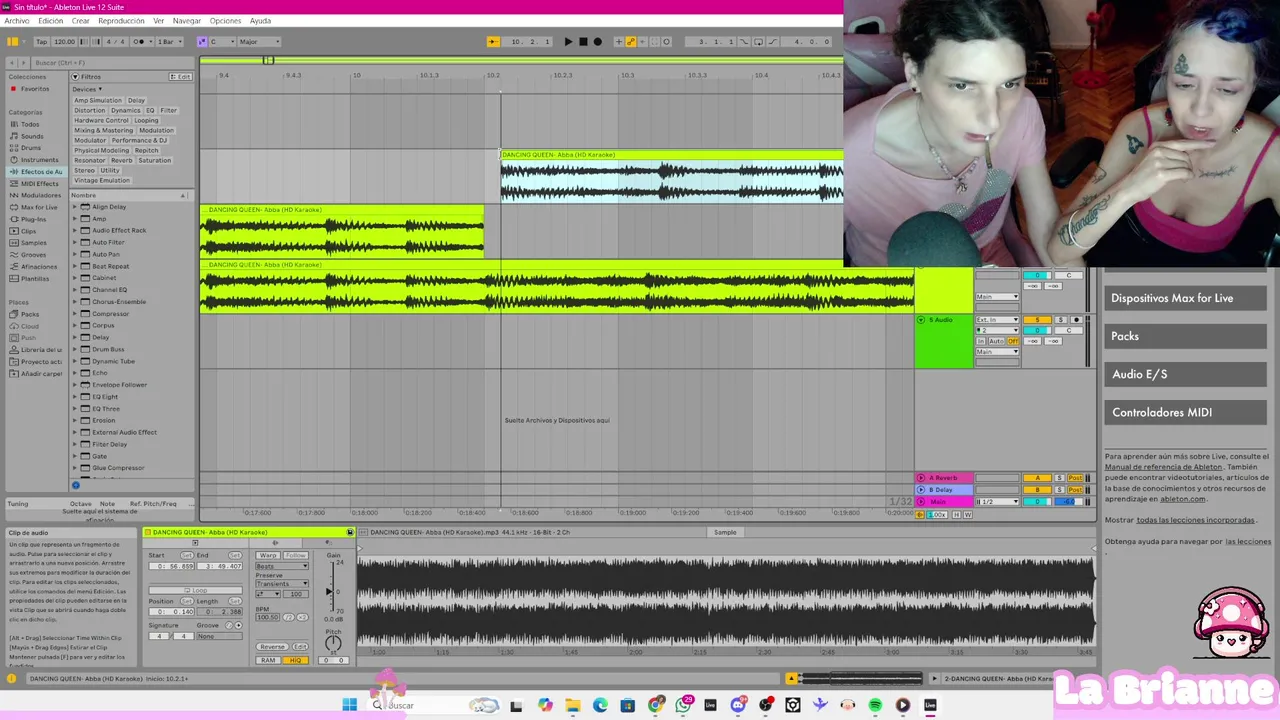Toggle the info view status bar icon
Viewport: 1280px width, 720px height.
12,678
